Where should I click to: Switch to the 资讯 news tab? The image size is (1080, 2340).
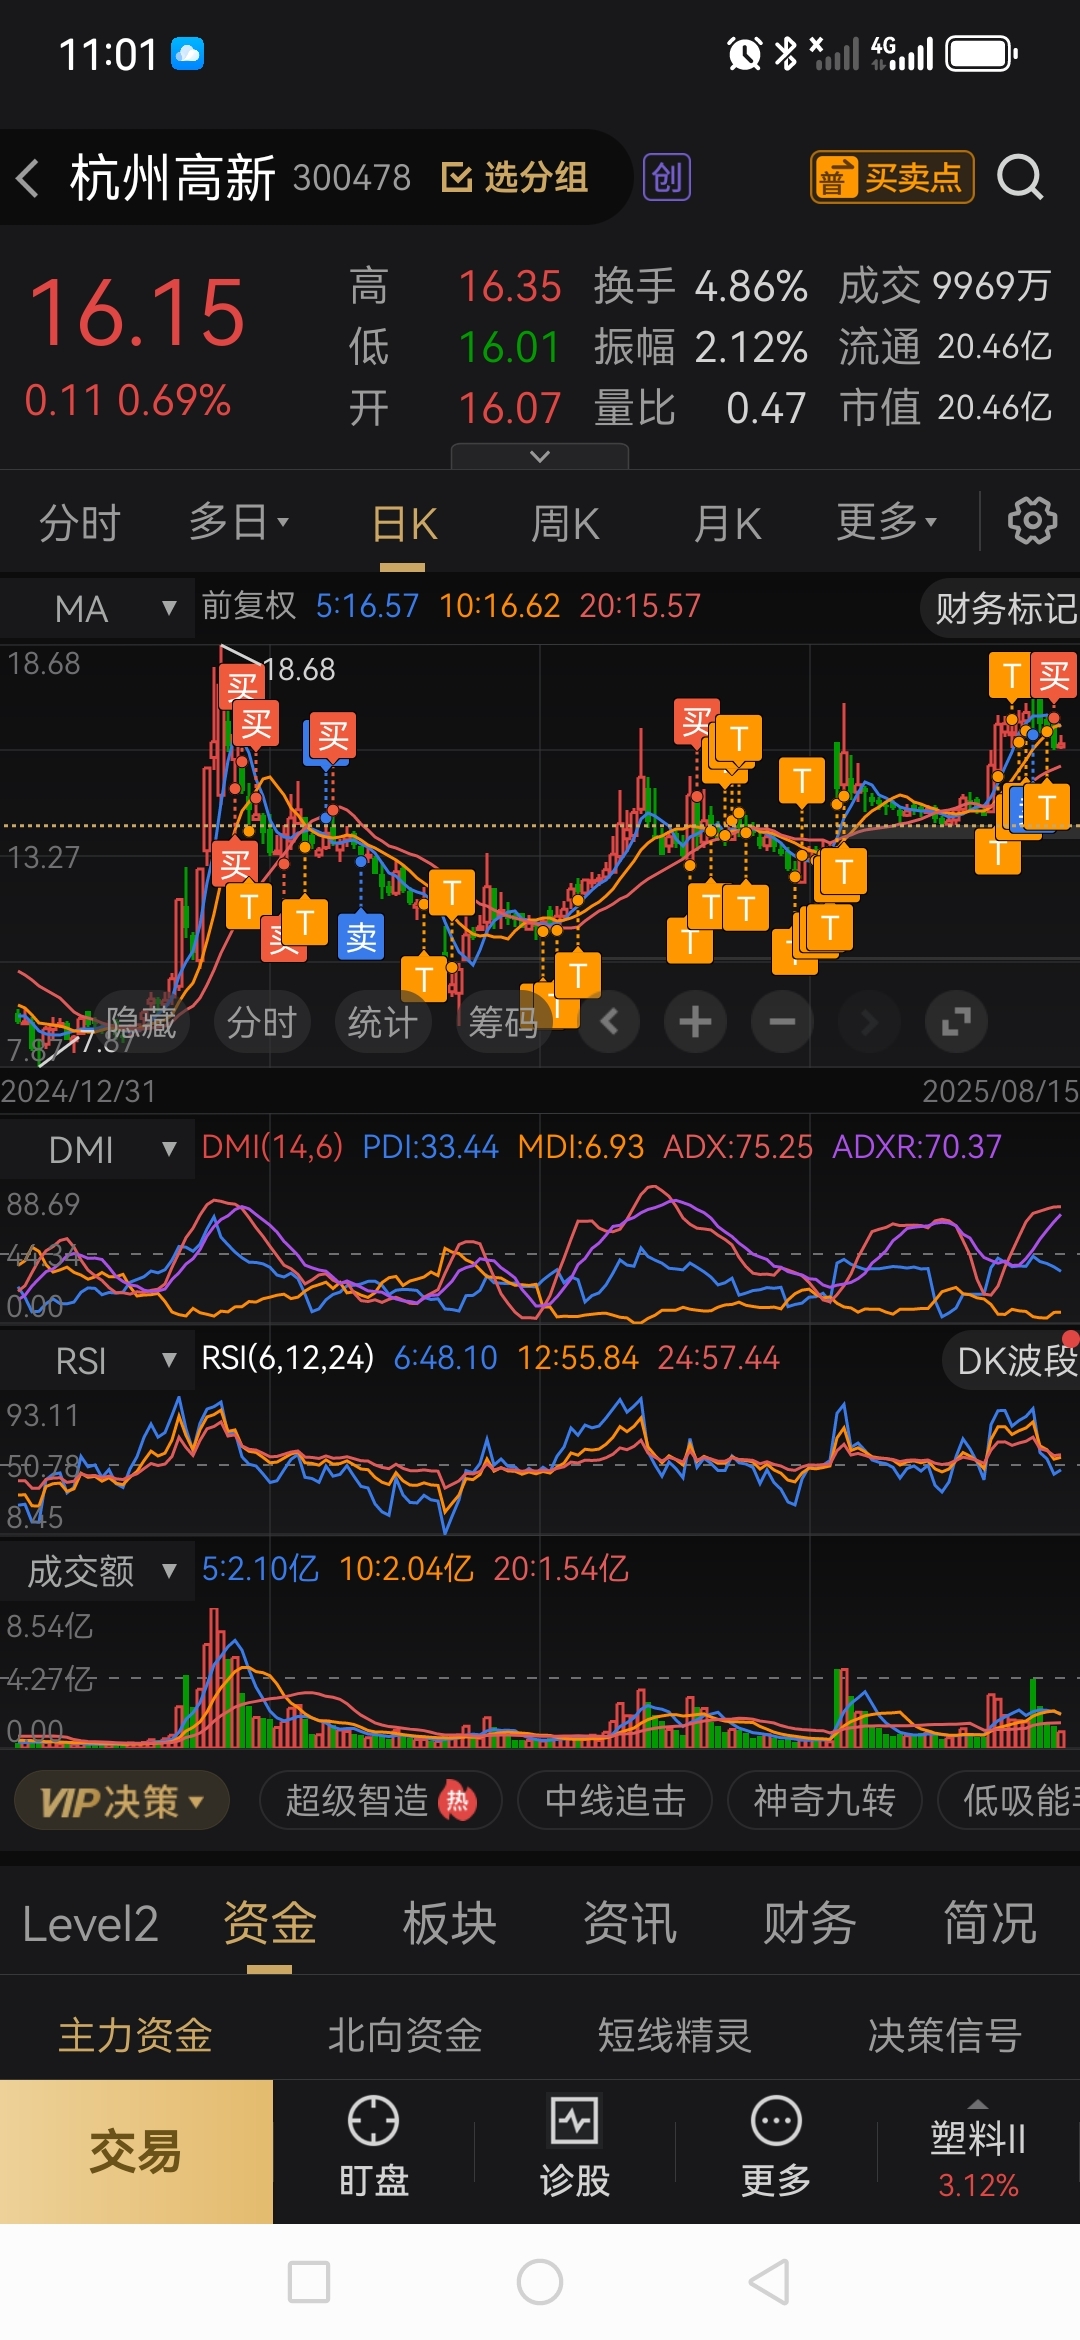(x=630, y=1924)
